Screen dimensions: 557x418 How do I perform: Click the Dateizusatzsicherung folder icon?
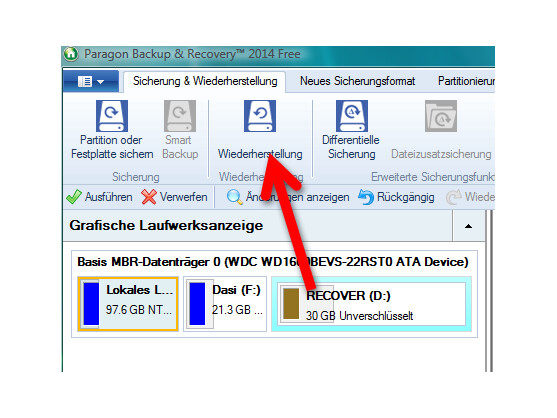pos(441,116)
